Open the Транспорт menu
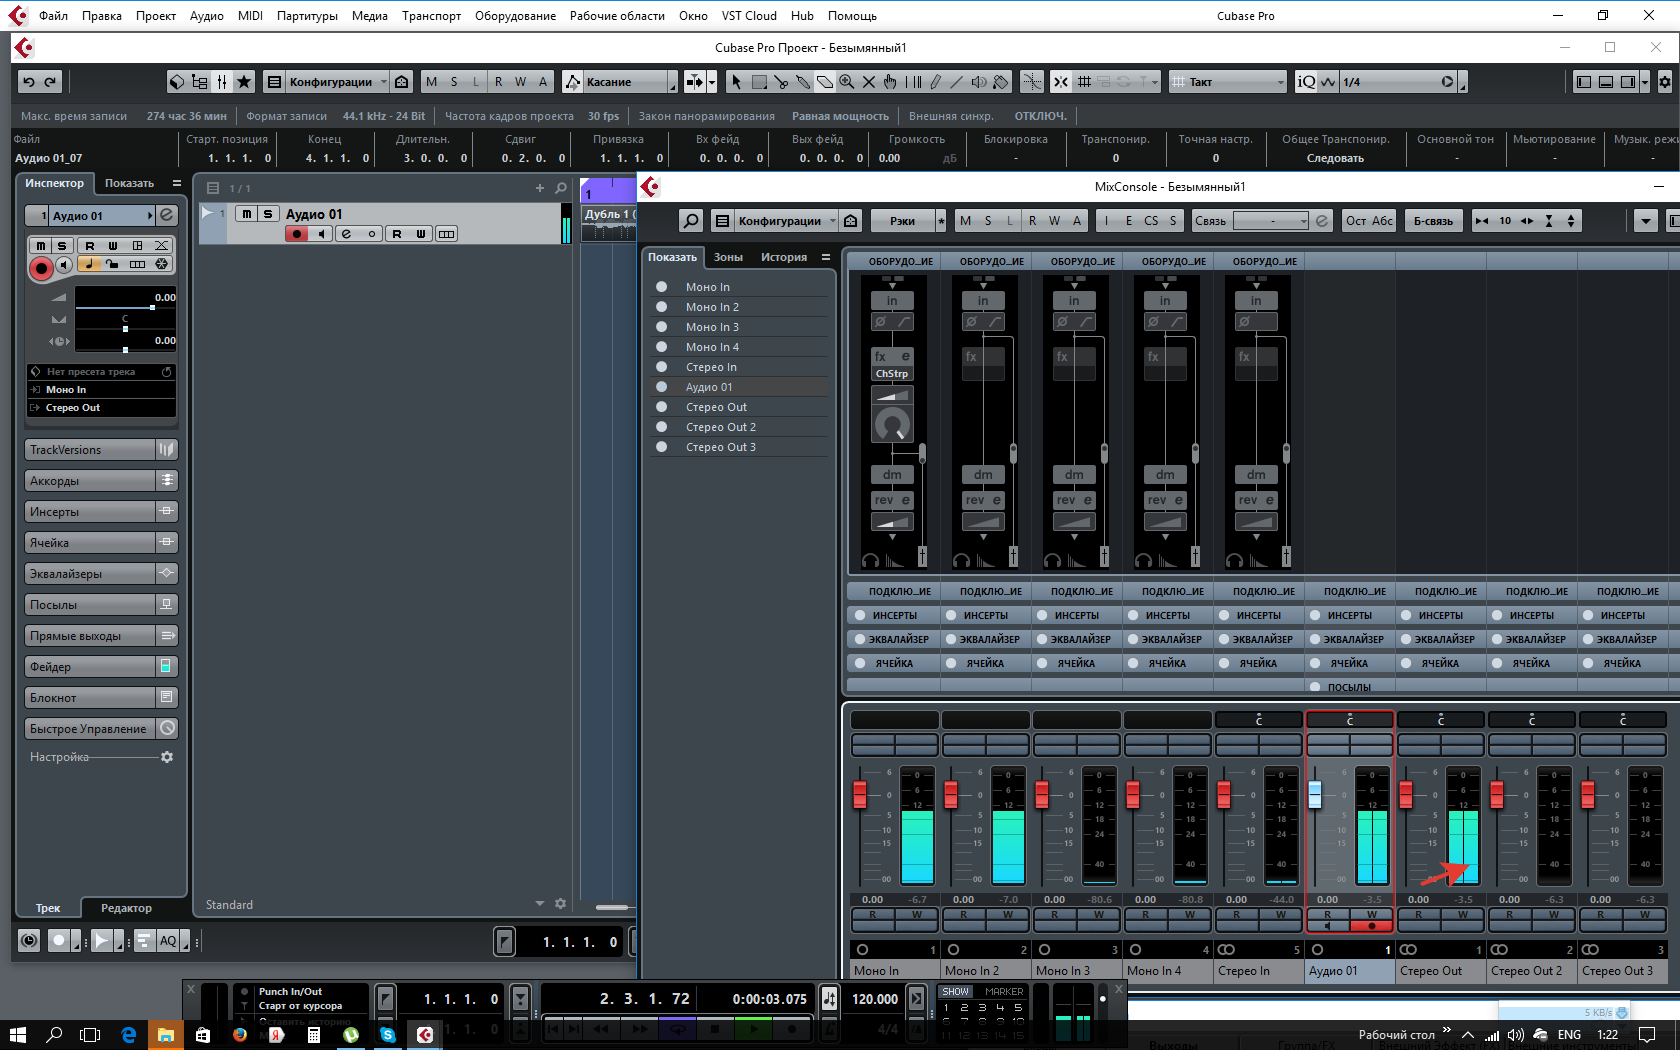The width and height of the screenshot is (1680, 1050). pos(432,16)
